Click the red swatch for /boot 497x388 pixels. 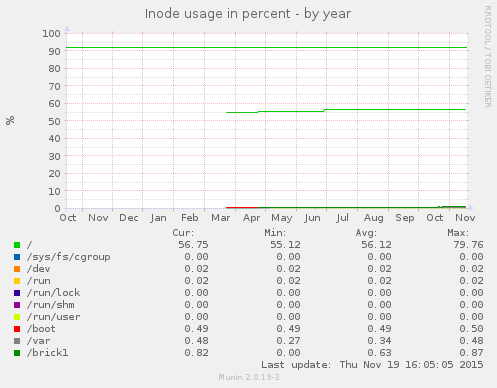point(17,329)
